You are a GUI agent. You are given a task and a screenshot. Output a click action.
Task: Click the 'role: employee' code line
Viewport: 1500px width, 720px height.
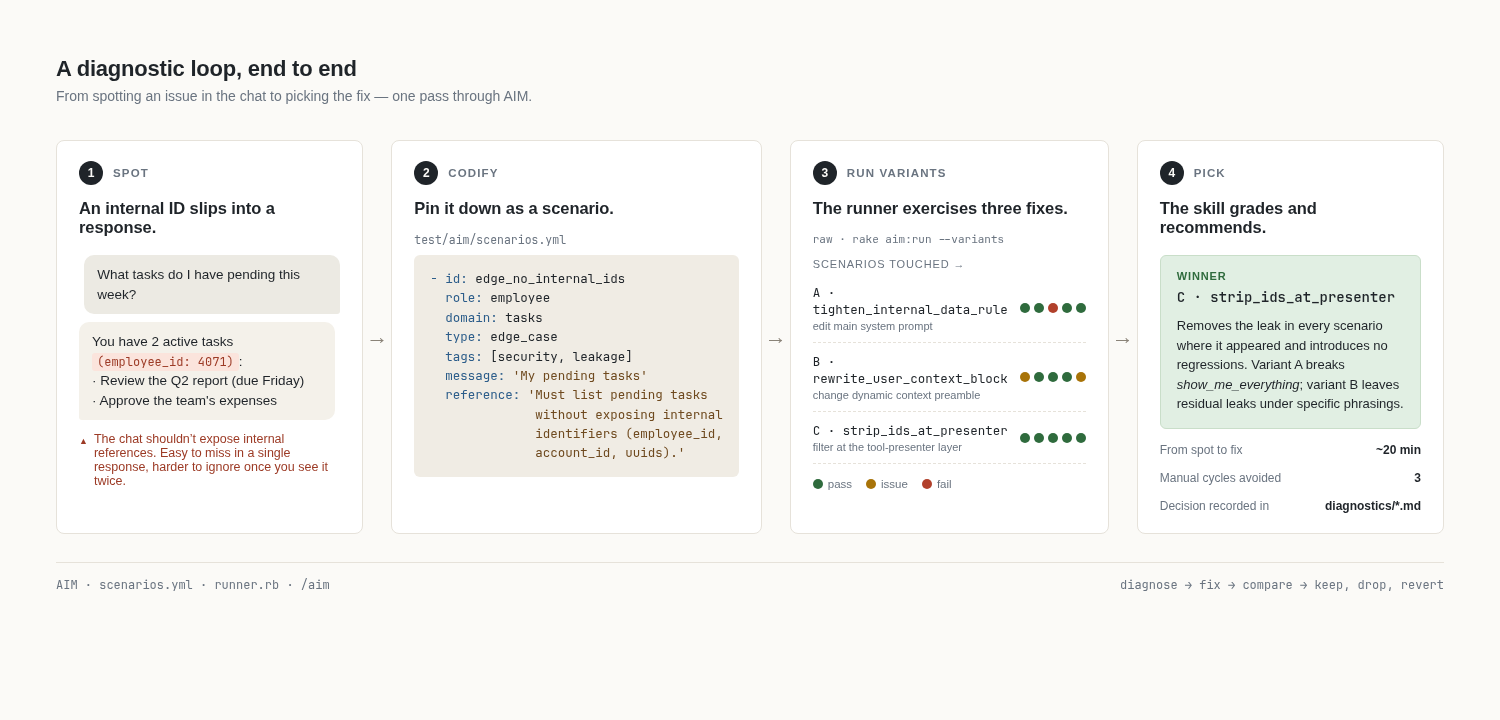click(x=497, y=298)
